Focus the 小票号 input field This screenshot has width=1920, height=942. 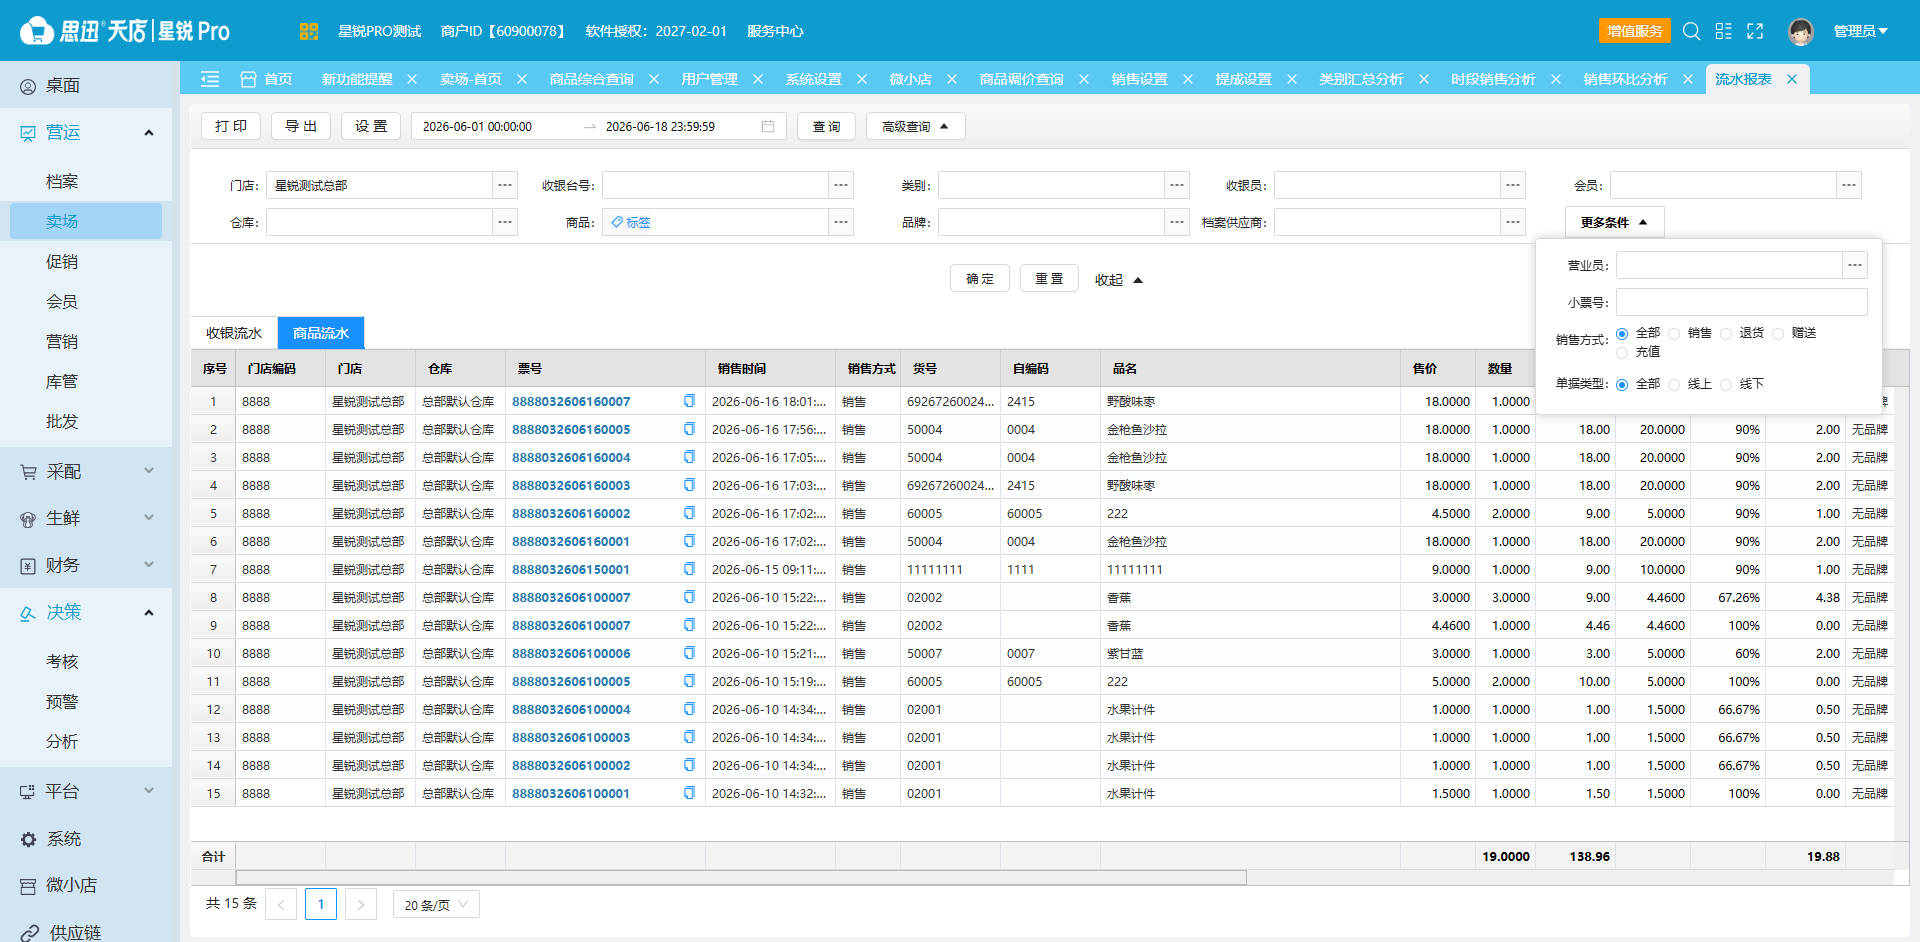point(1741,302)
